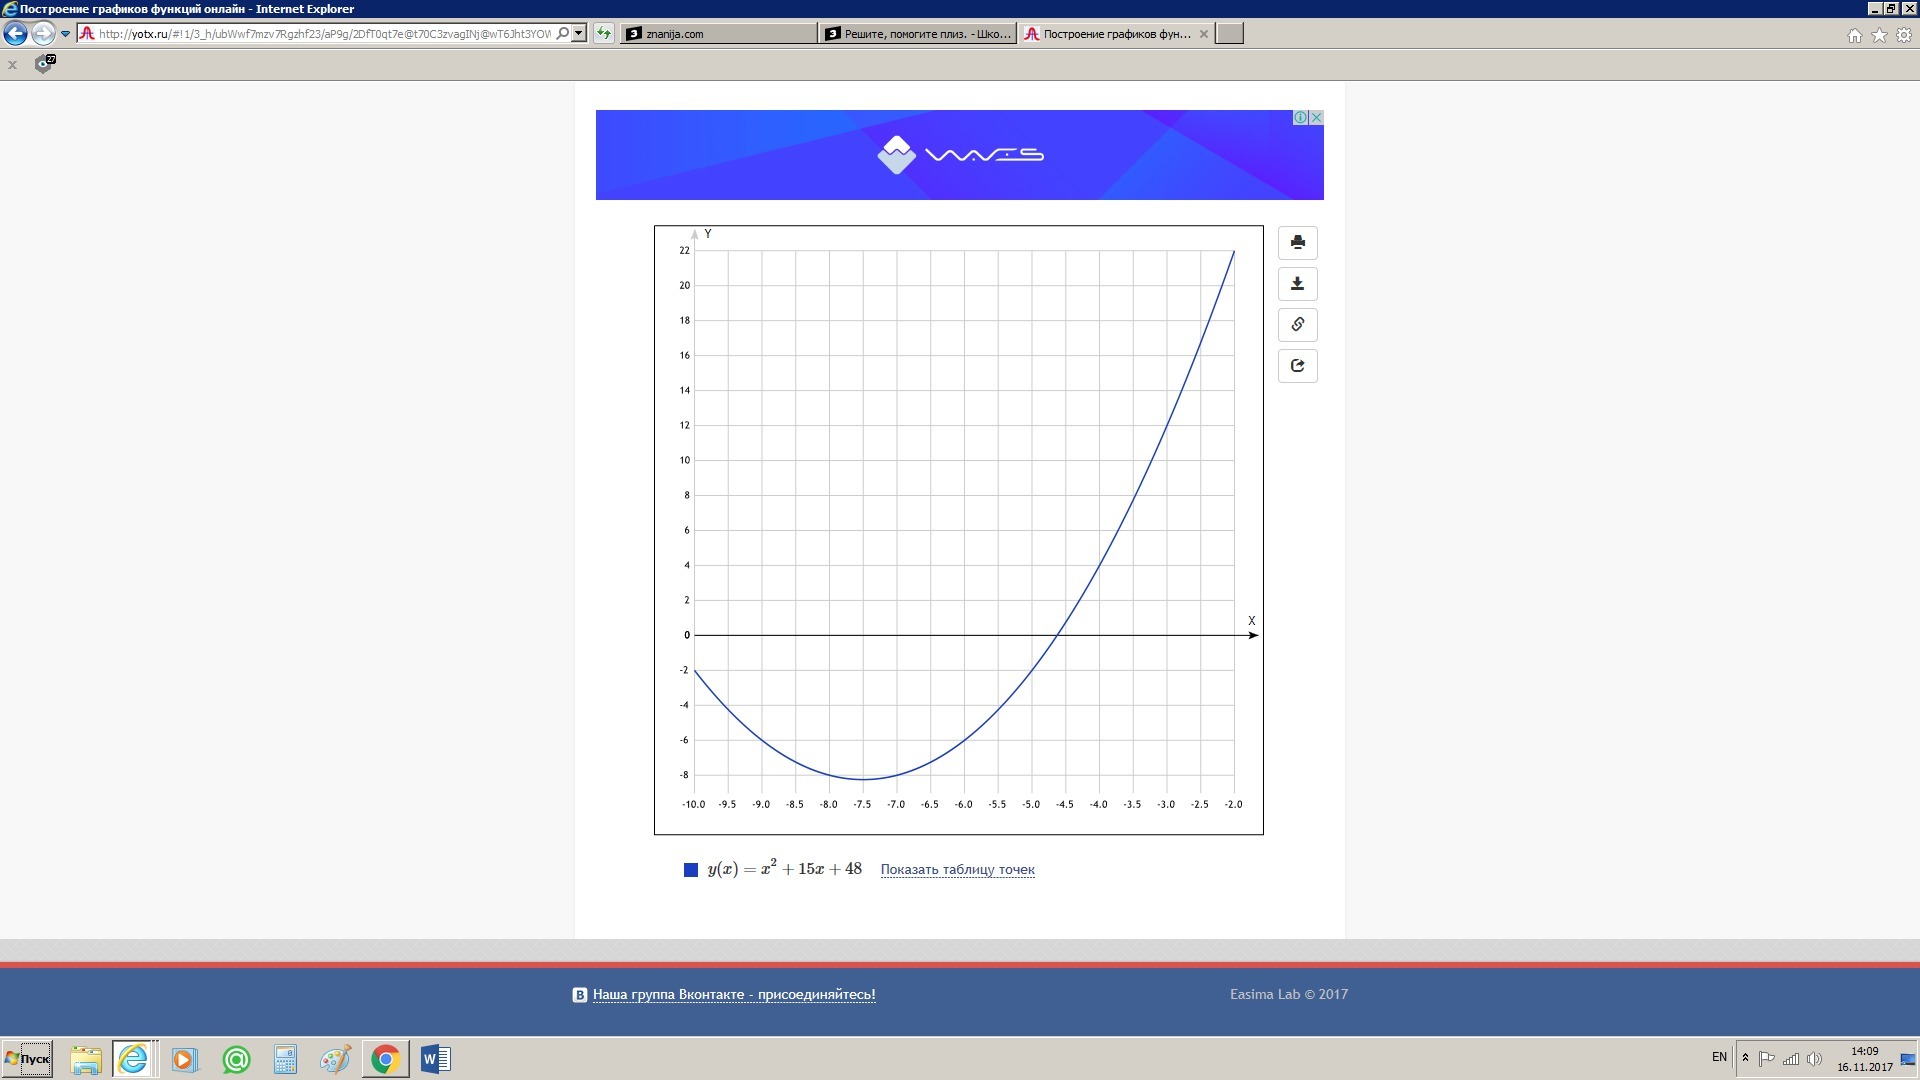Open Наша группа Вконтакте link

point(733,995)
